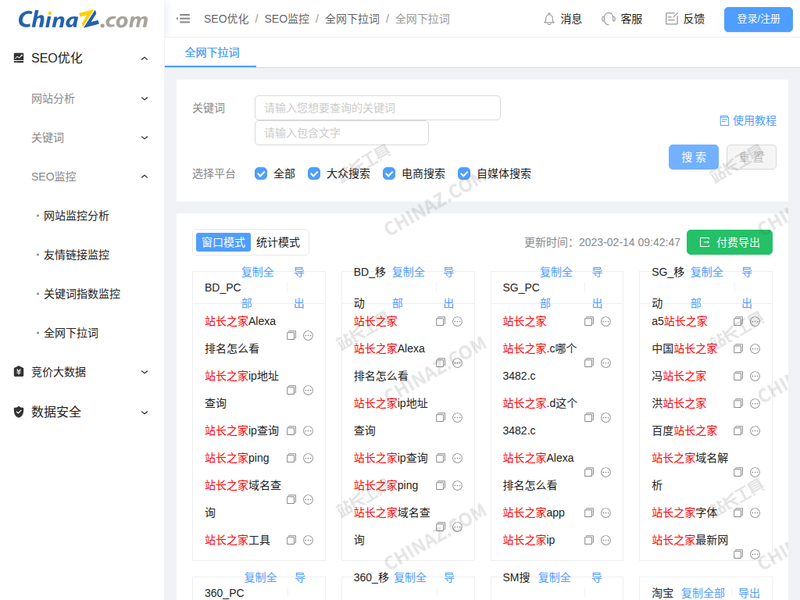This screenshot has height=600, width=800.
Task: Click keyword 站长之家Alexa排名怎么看 in BD_PC
Action: 240,335
